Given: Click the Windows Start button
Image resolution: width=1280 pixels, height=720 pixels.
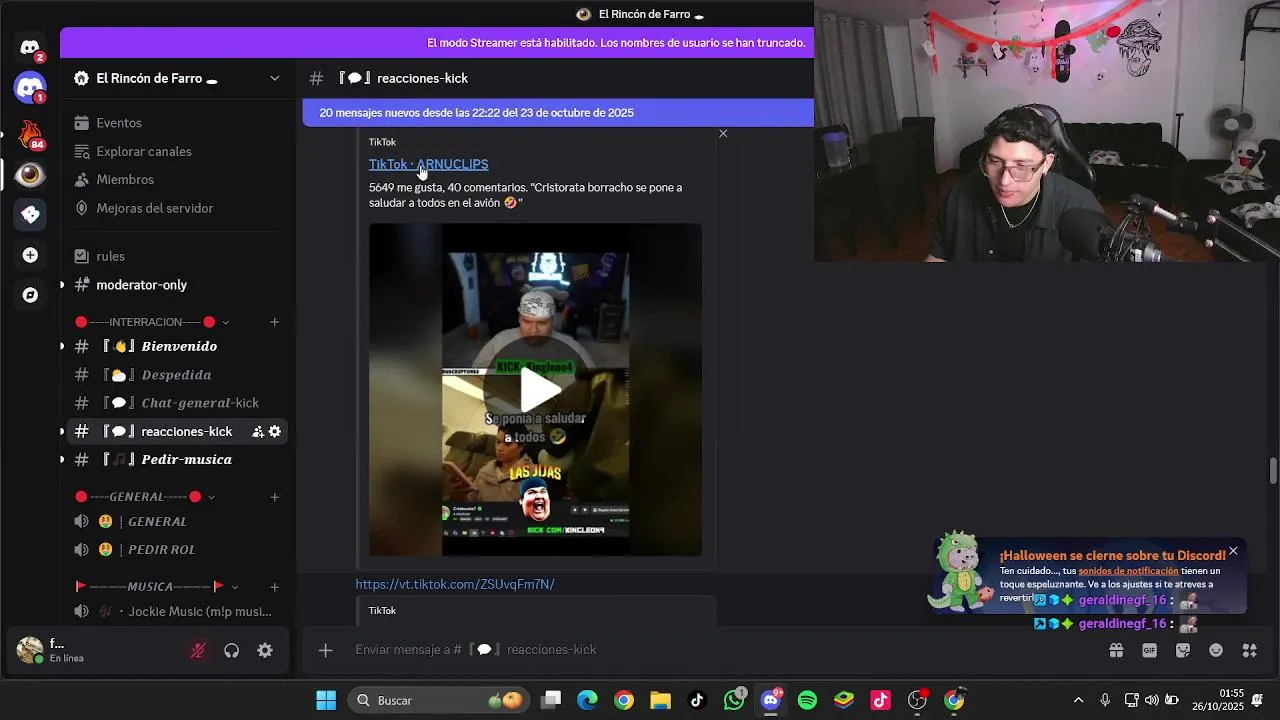Looking at the screenshot, I should pos(326,700).
